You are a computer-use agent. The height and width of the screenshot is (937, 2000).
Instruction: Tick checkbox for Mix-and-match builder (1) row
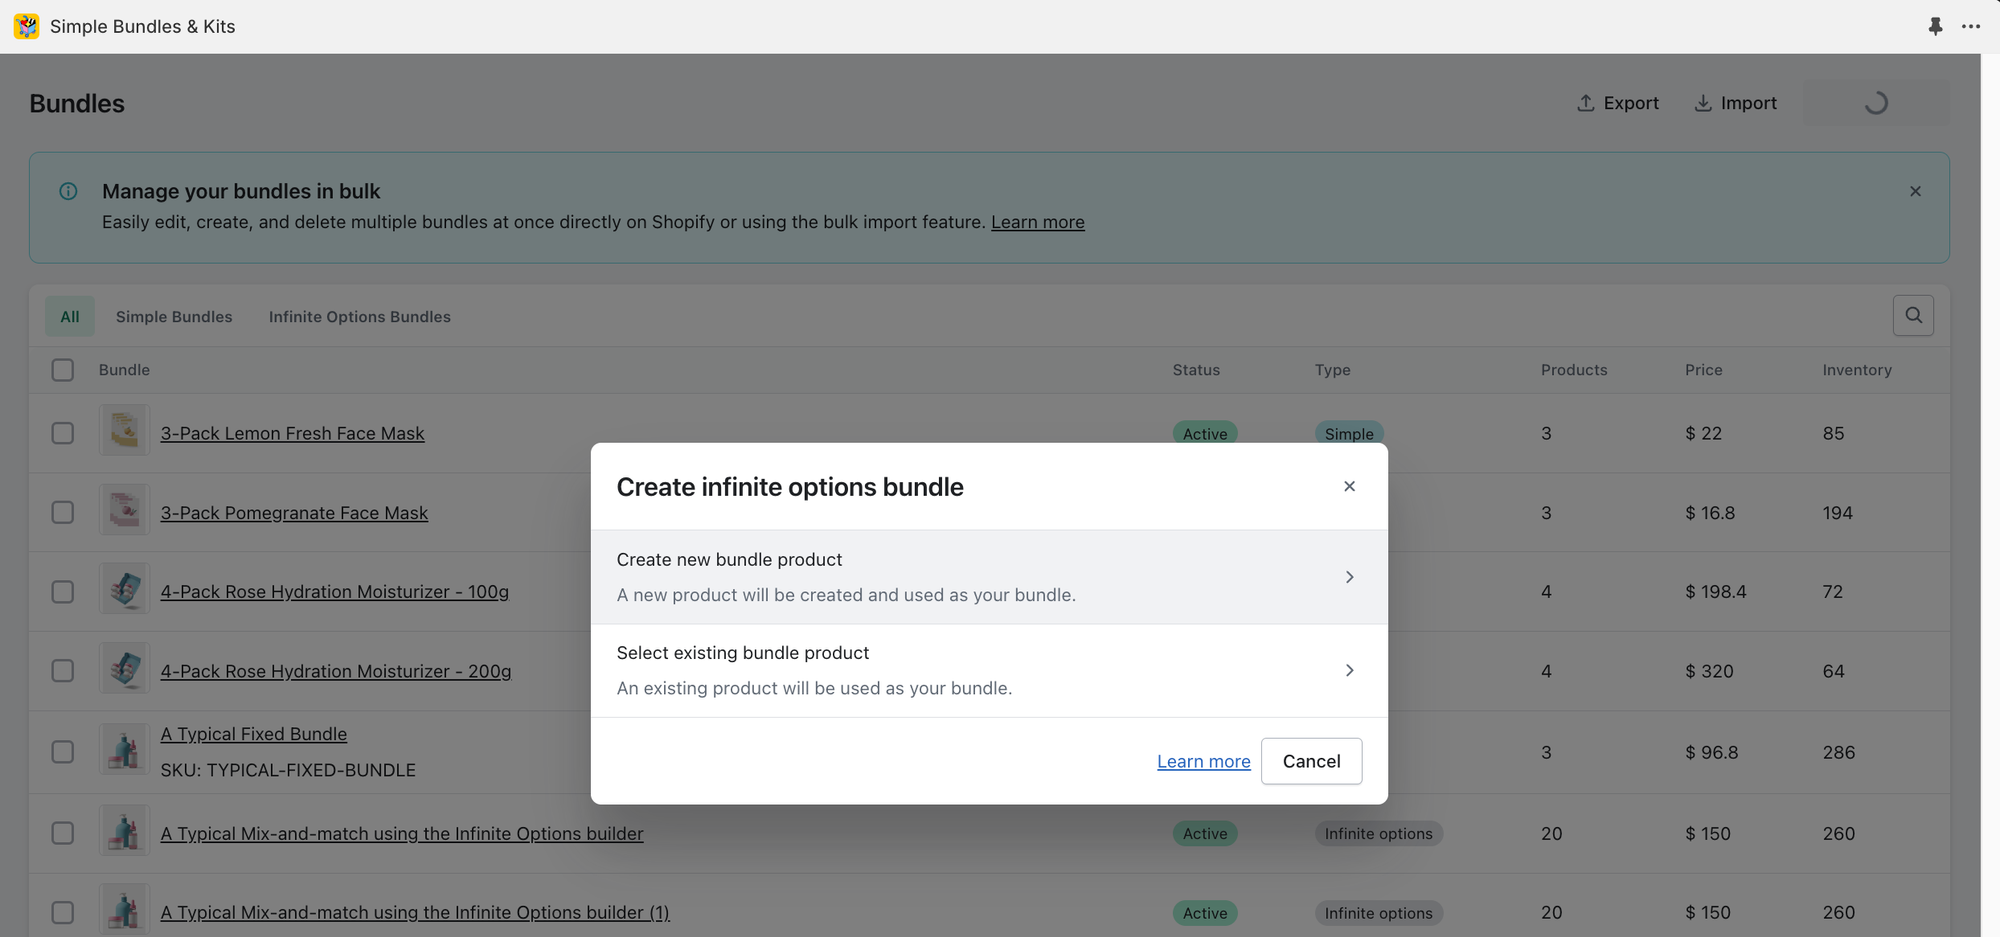point(63,913)
